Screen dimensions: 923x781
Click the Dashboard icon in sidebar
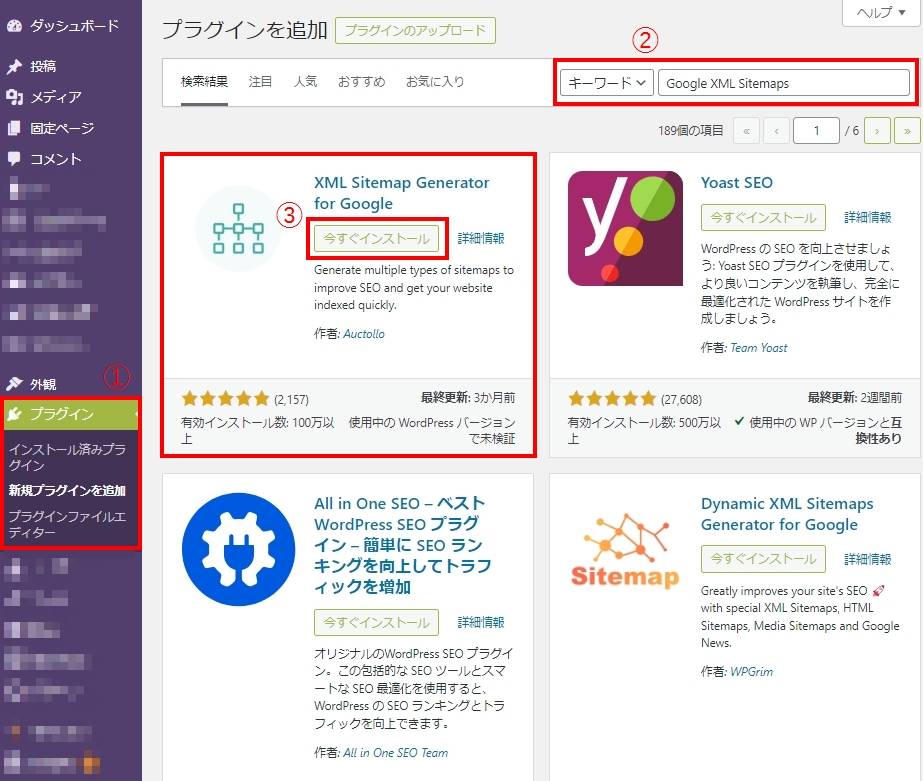tap(14, 26)
